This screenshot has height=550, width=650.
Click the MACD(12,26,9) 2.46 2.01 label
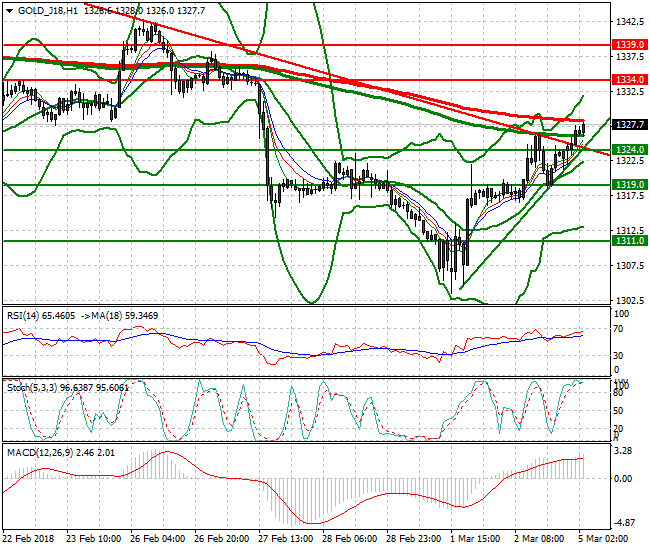click(61, 453)
